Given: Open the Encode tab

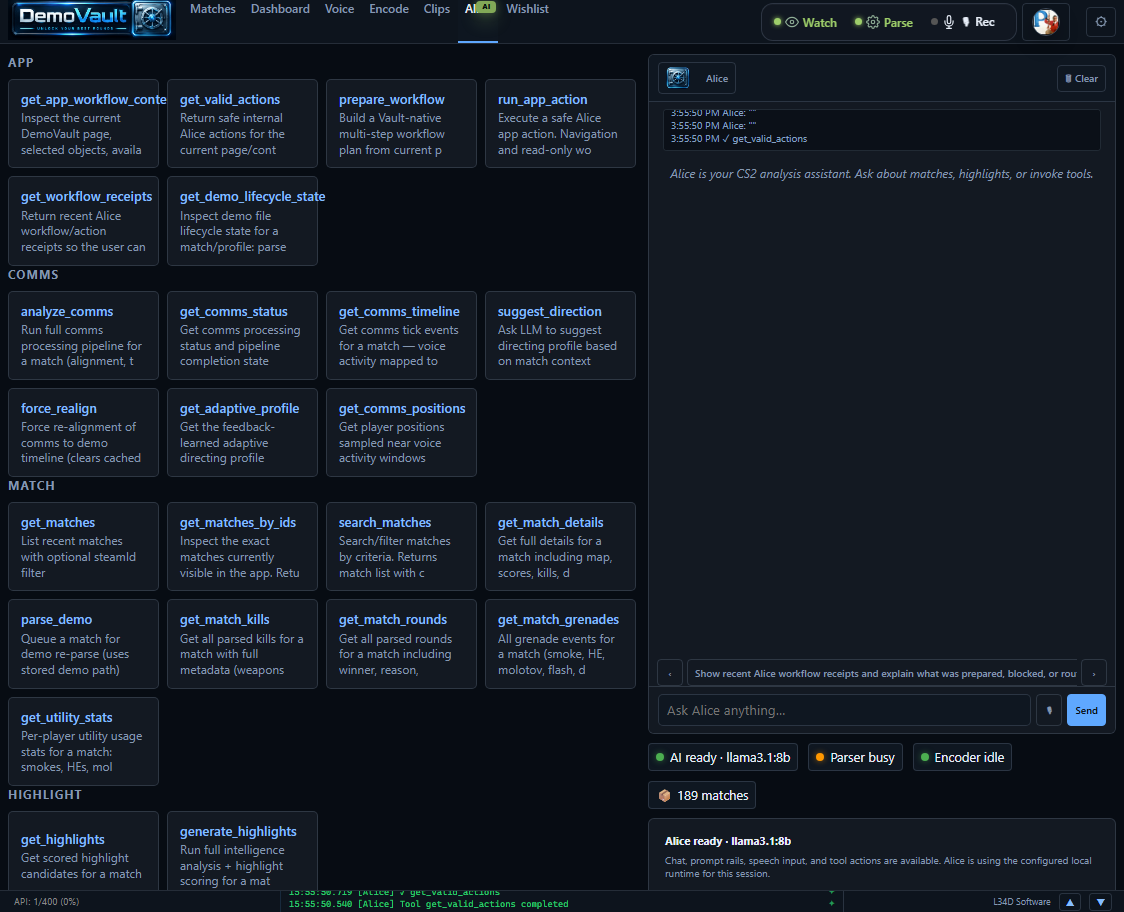Looking at the screenshot, I should tap(389, 9).
